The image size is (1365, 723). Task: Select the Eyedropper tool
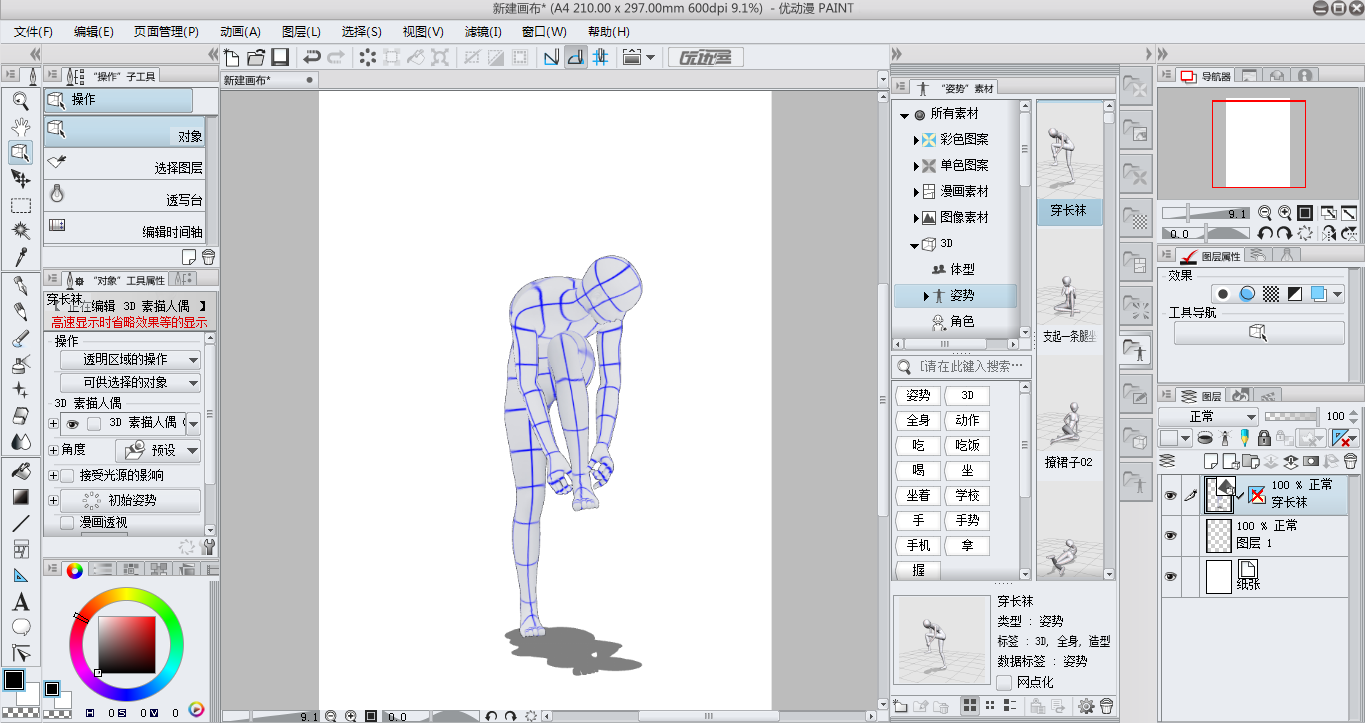[20, 257]
